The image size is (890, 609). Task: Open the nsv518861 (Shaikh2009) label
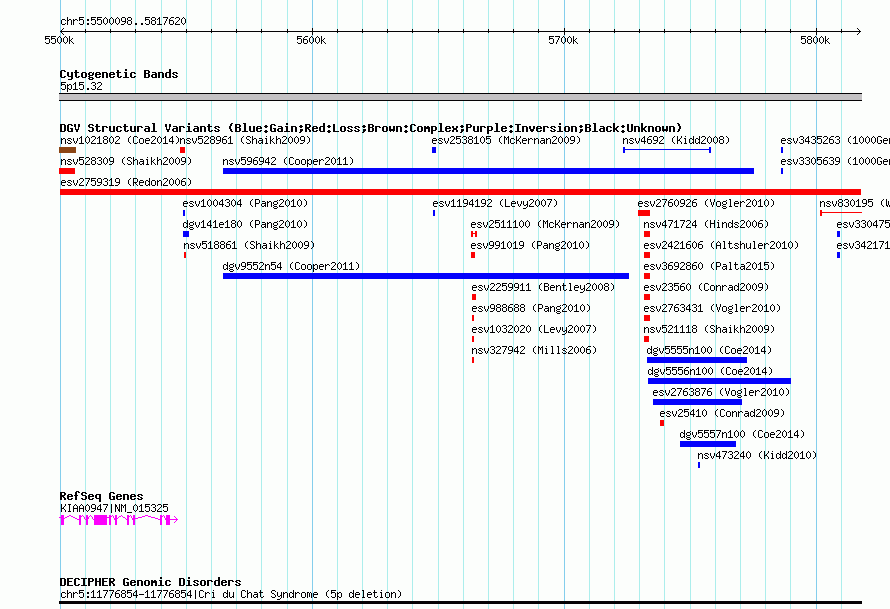pos(249,245)
